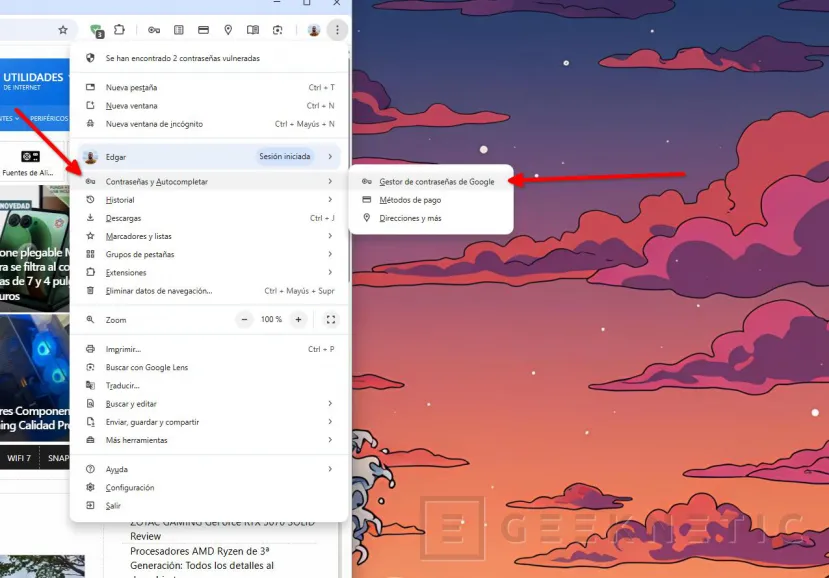The image size is (829, 578).
Task: Open the reading list book icon
Action: (x=253, y=29)
